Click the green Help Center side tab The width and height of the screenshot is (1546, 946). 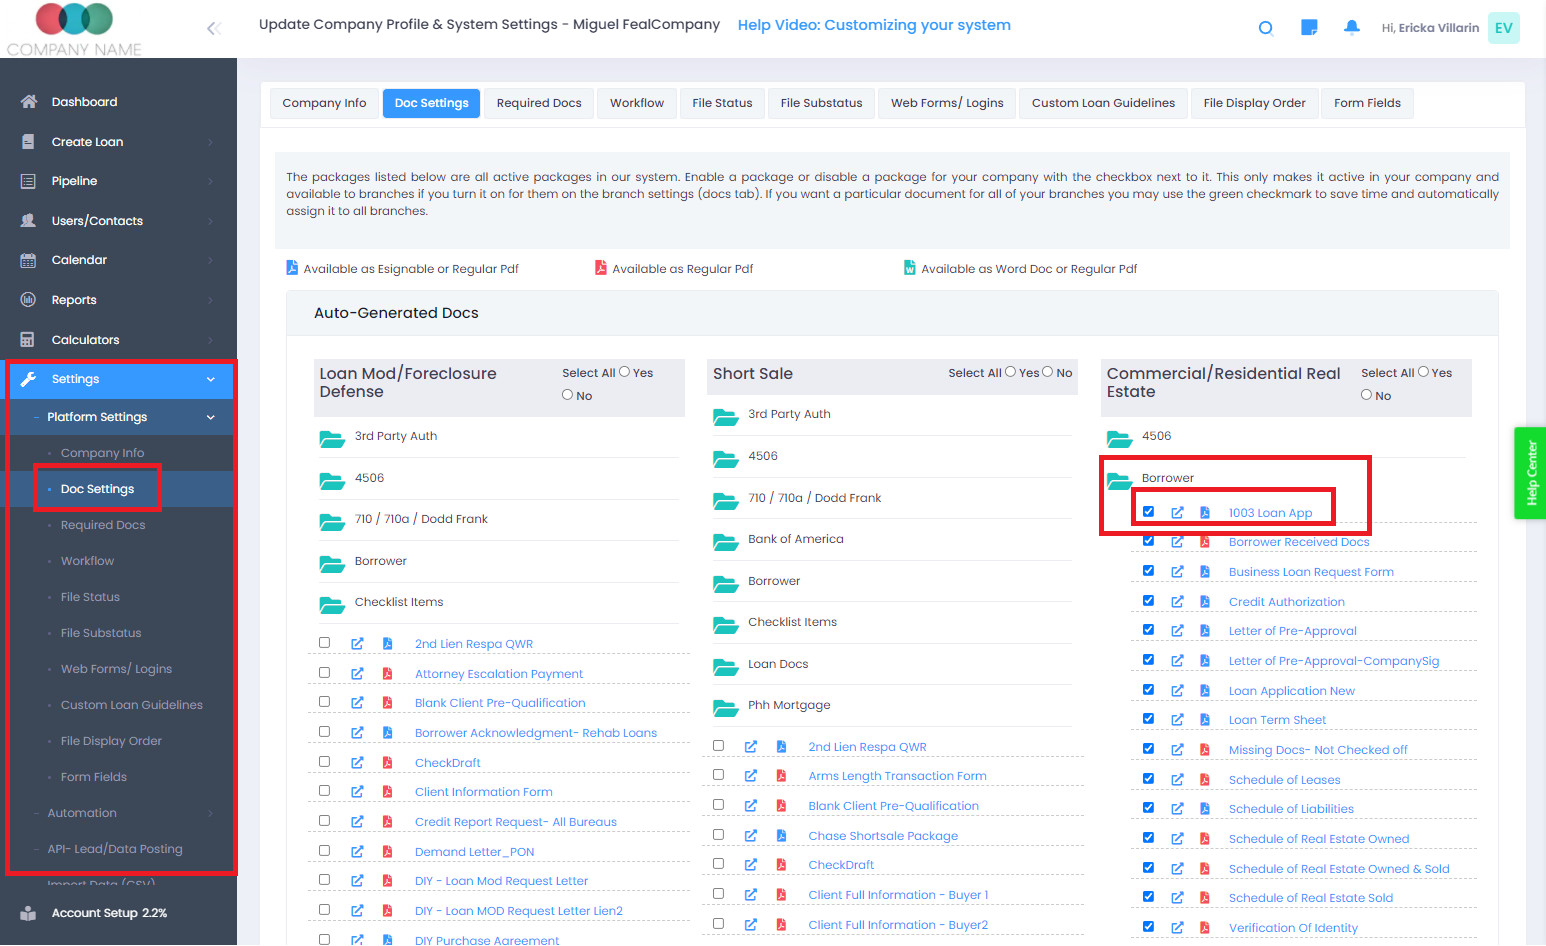coord(1530,473)
